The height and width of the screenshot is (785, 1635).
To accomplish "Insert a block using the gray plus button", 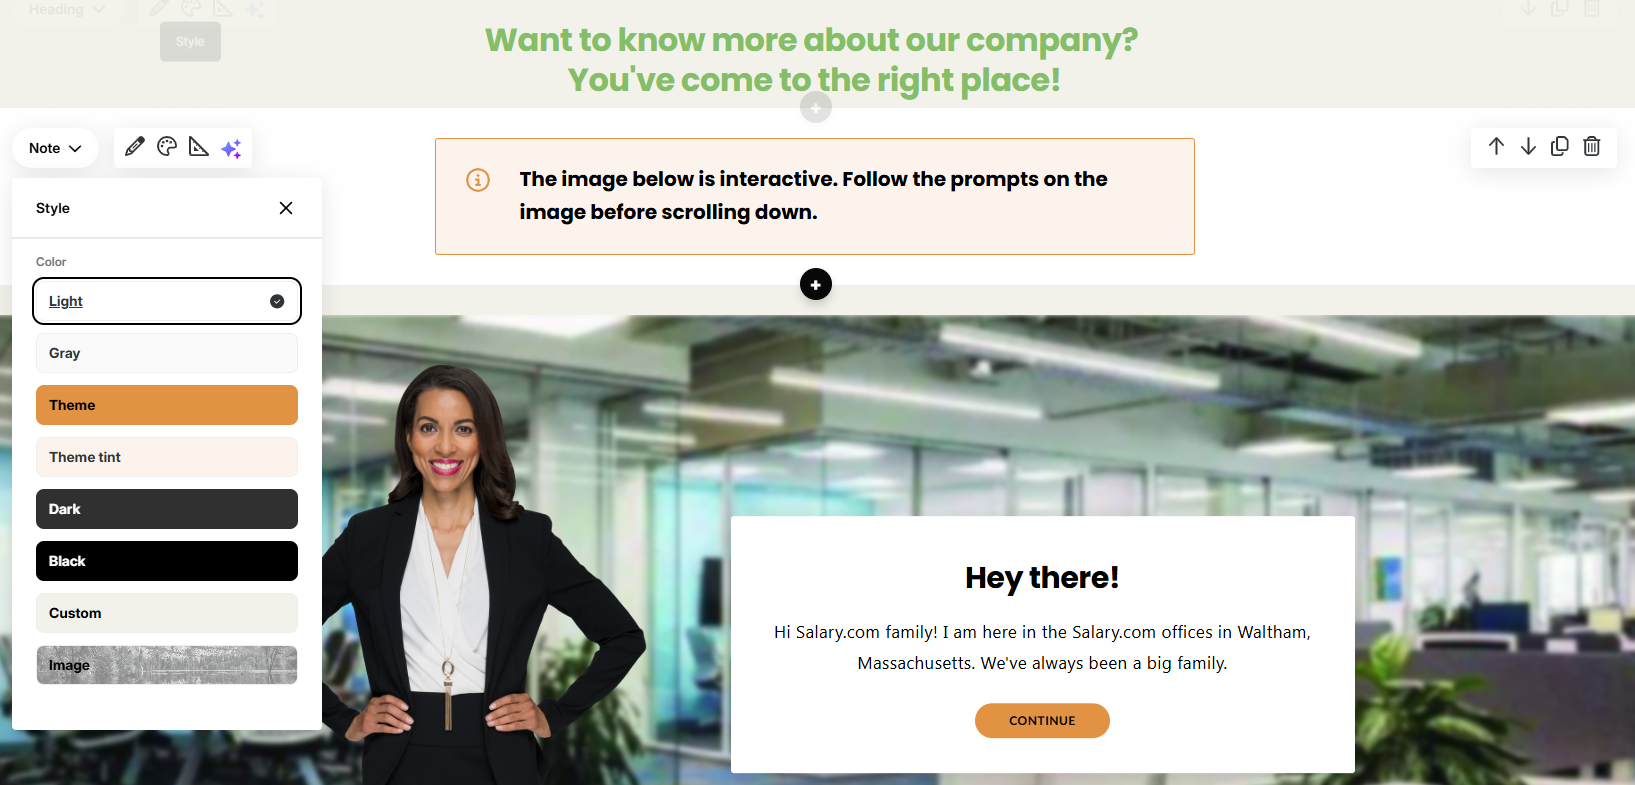I will (816, 107).
